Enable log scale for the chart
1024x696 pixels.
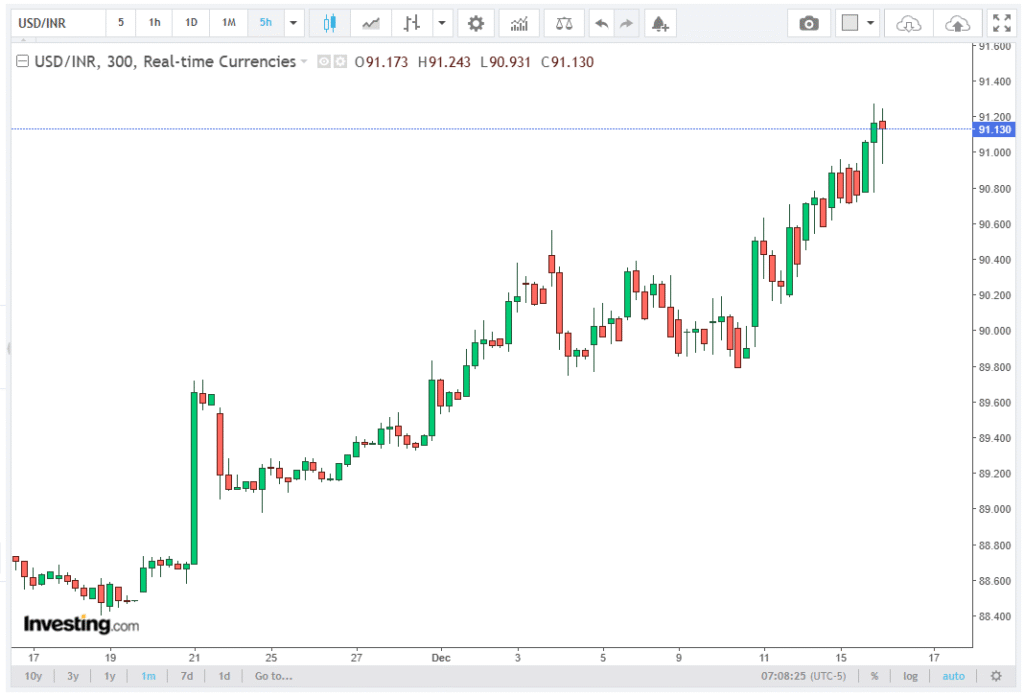910,676
